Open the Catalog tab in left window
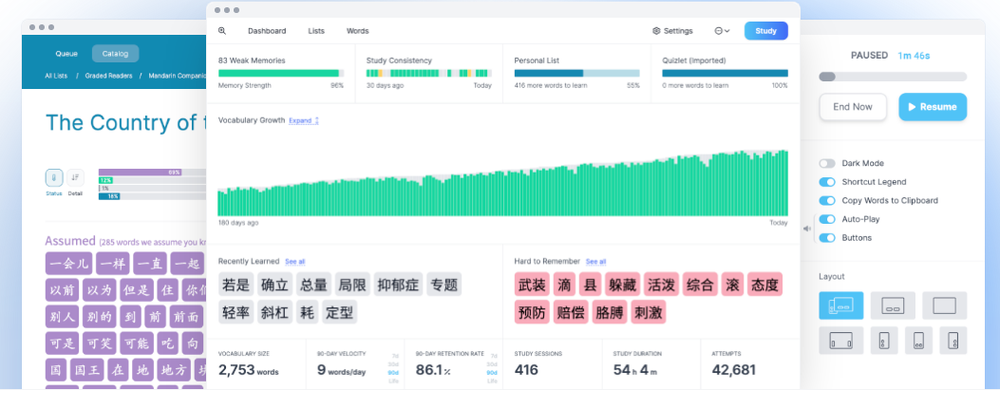Screen dimensions: 1000x403 pyautogui.click(x=115, y=54)
